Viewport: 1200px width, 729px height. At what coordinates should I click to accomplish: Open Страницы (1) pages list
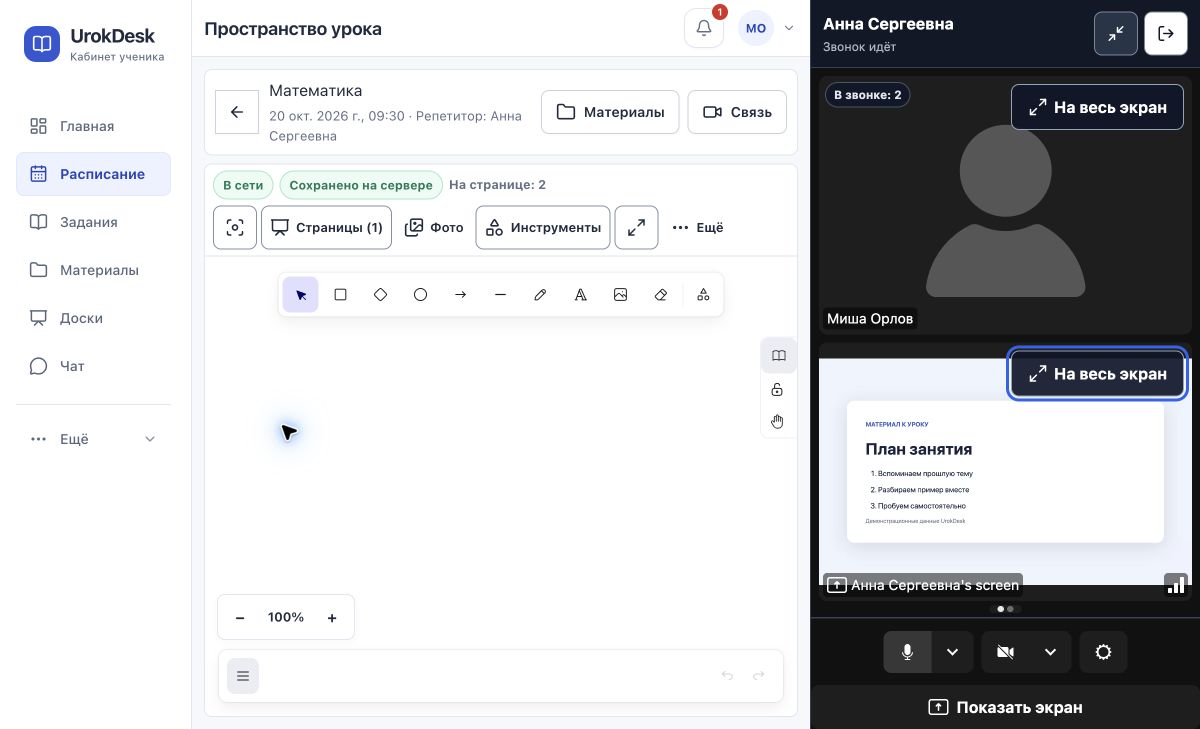pyautogui.click(x=326, y=228)
